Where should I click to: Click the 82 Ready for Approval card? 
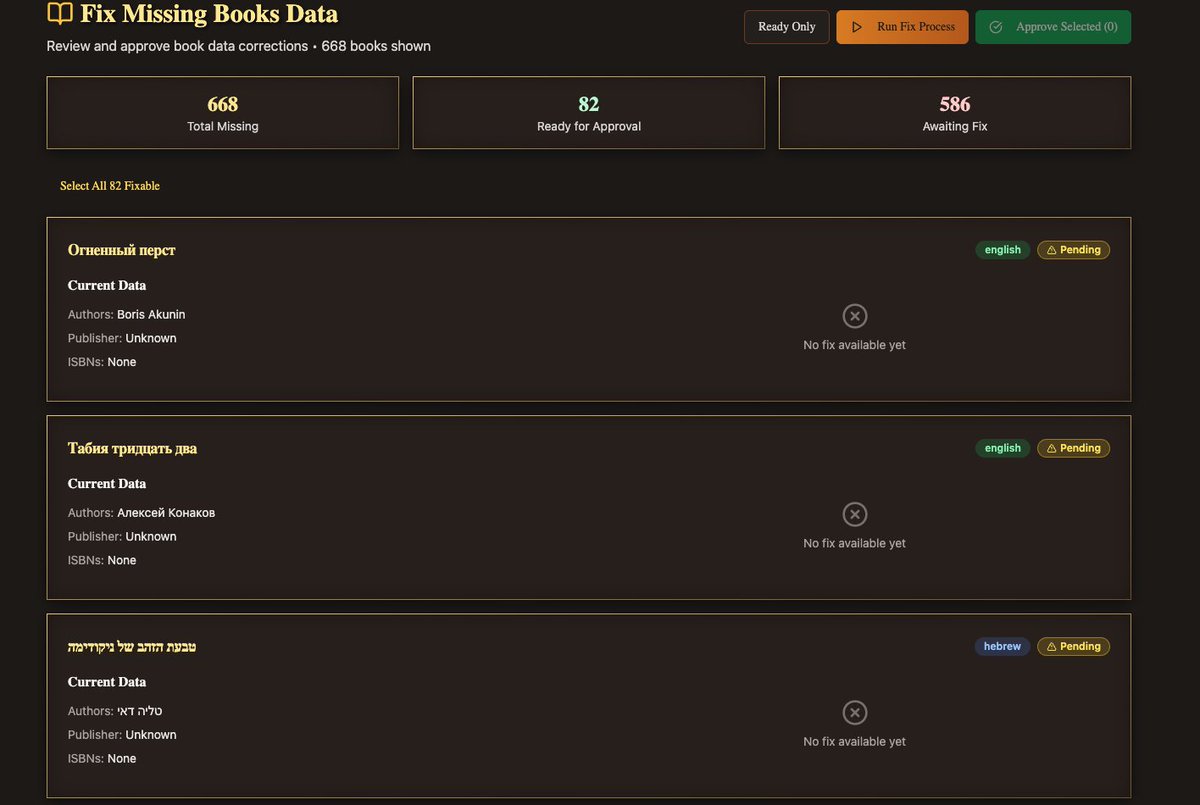589,113
